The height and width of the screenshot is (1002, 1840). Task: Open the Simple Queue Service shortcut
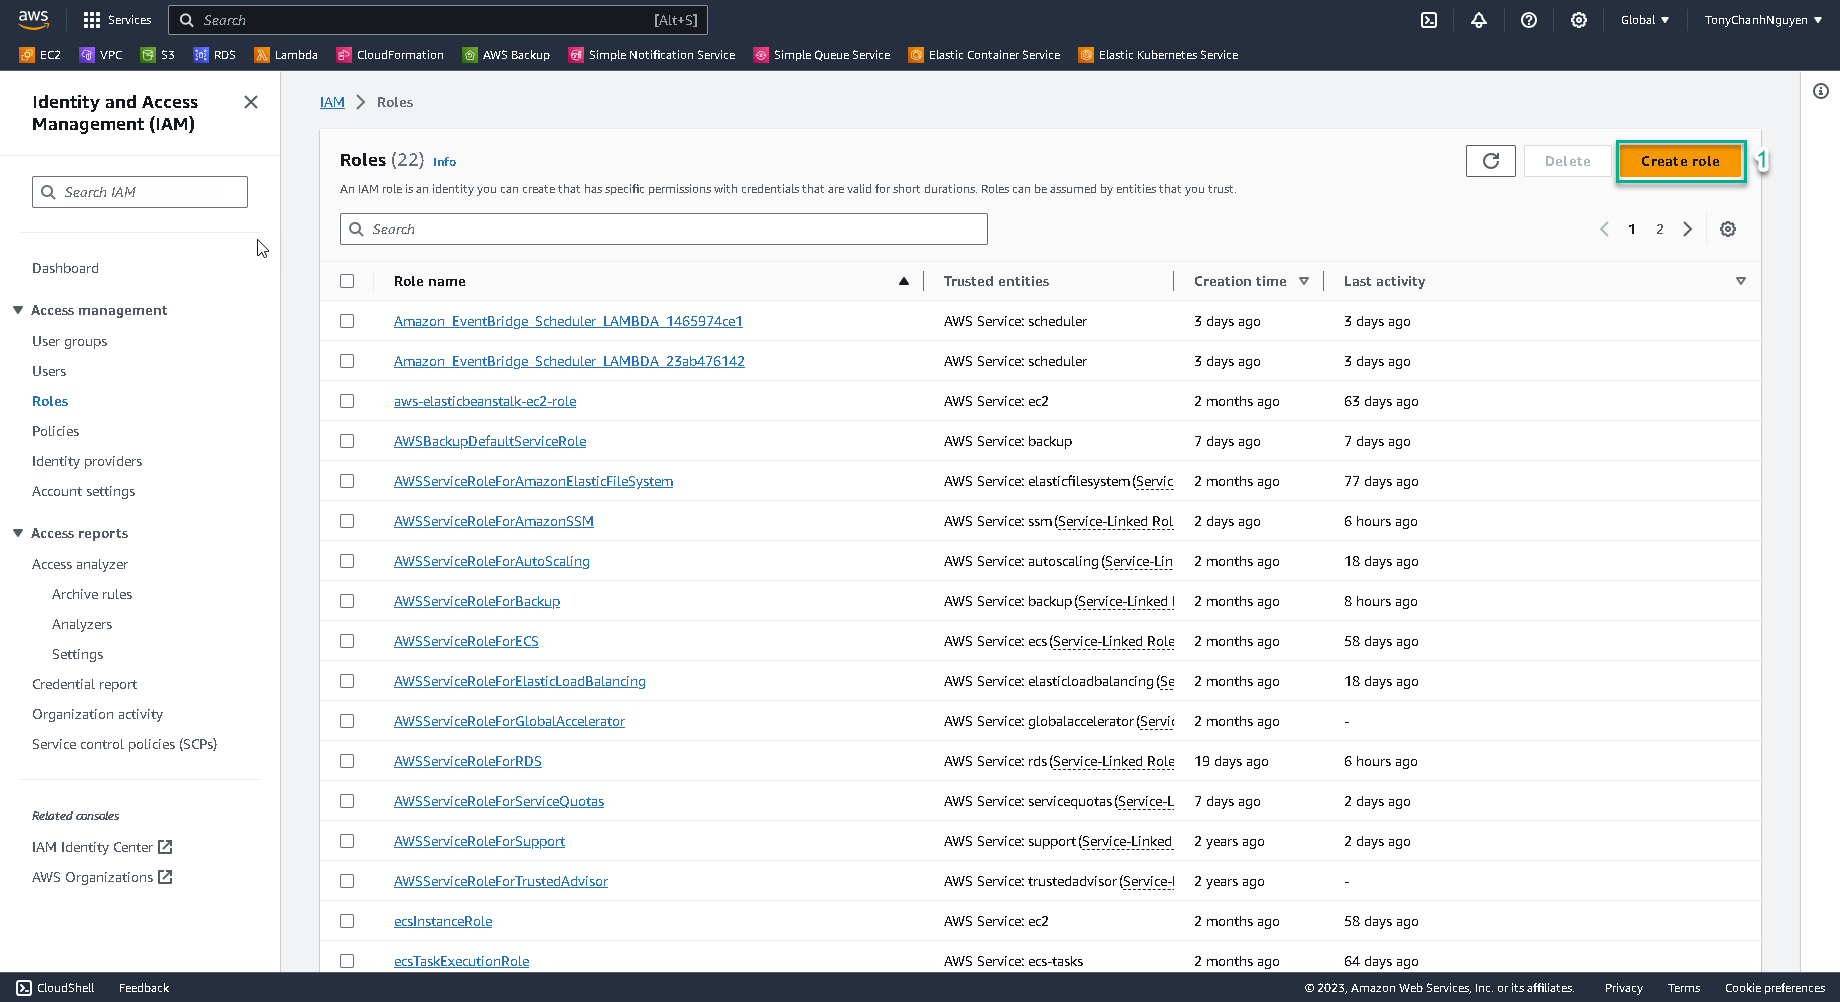click(822, 55)
